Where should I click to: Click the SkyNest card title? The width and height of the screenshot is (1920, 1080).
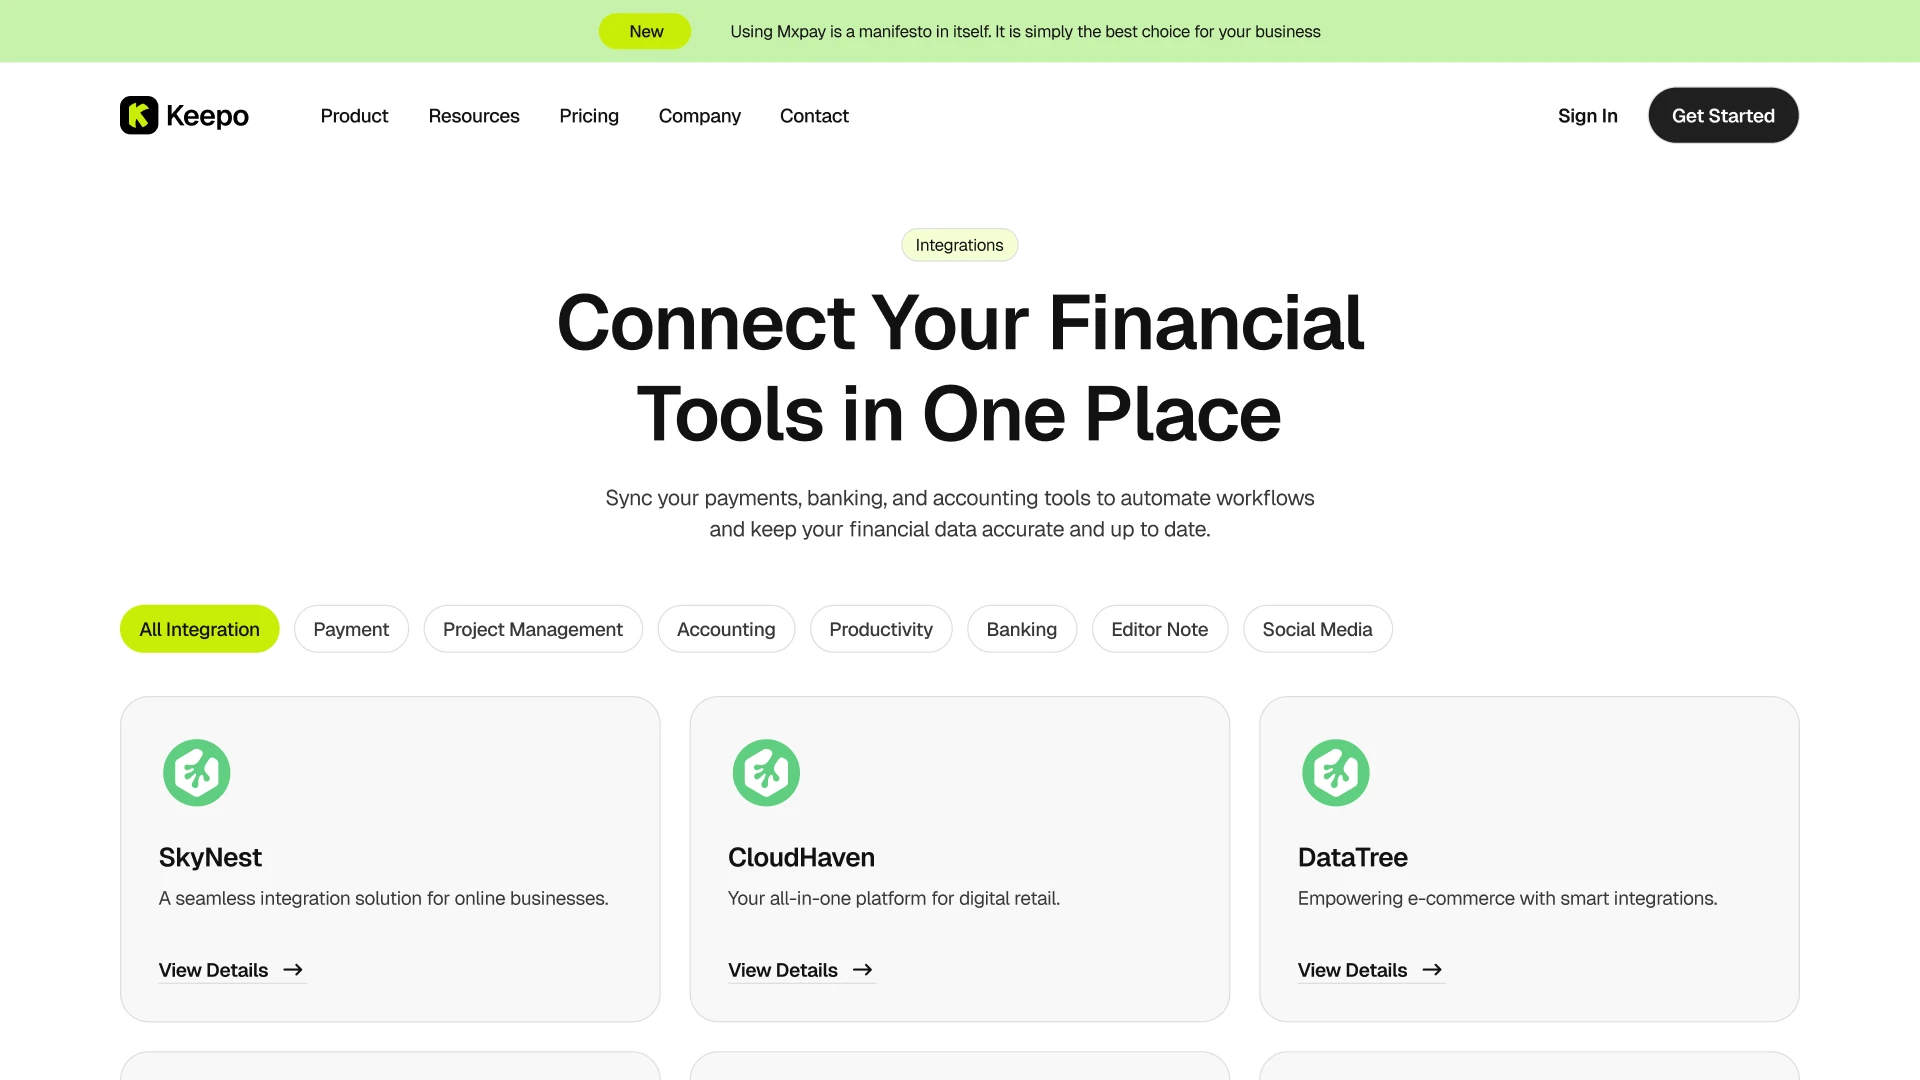tap(210, 857)
